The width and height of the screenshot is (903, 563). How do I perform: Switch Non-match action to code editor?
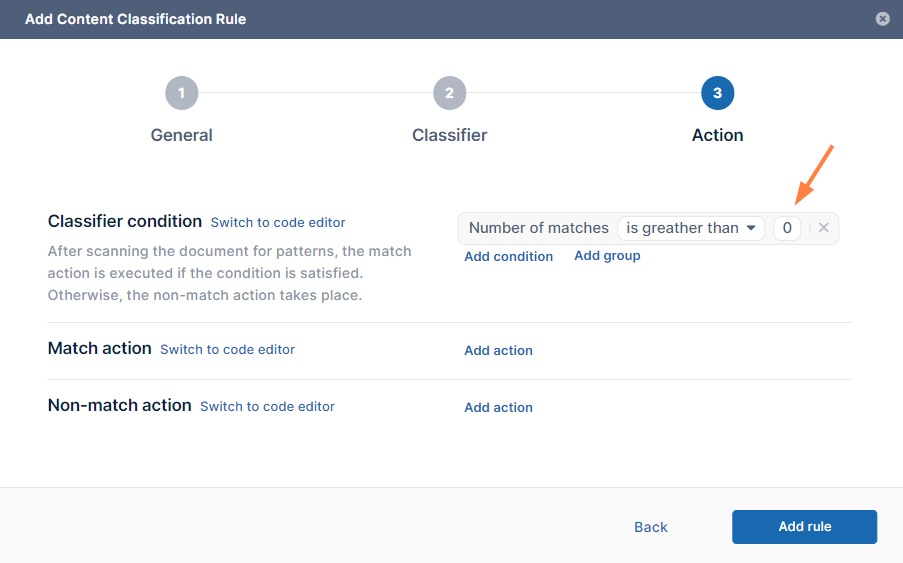tap(267, 406)
